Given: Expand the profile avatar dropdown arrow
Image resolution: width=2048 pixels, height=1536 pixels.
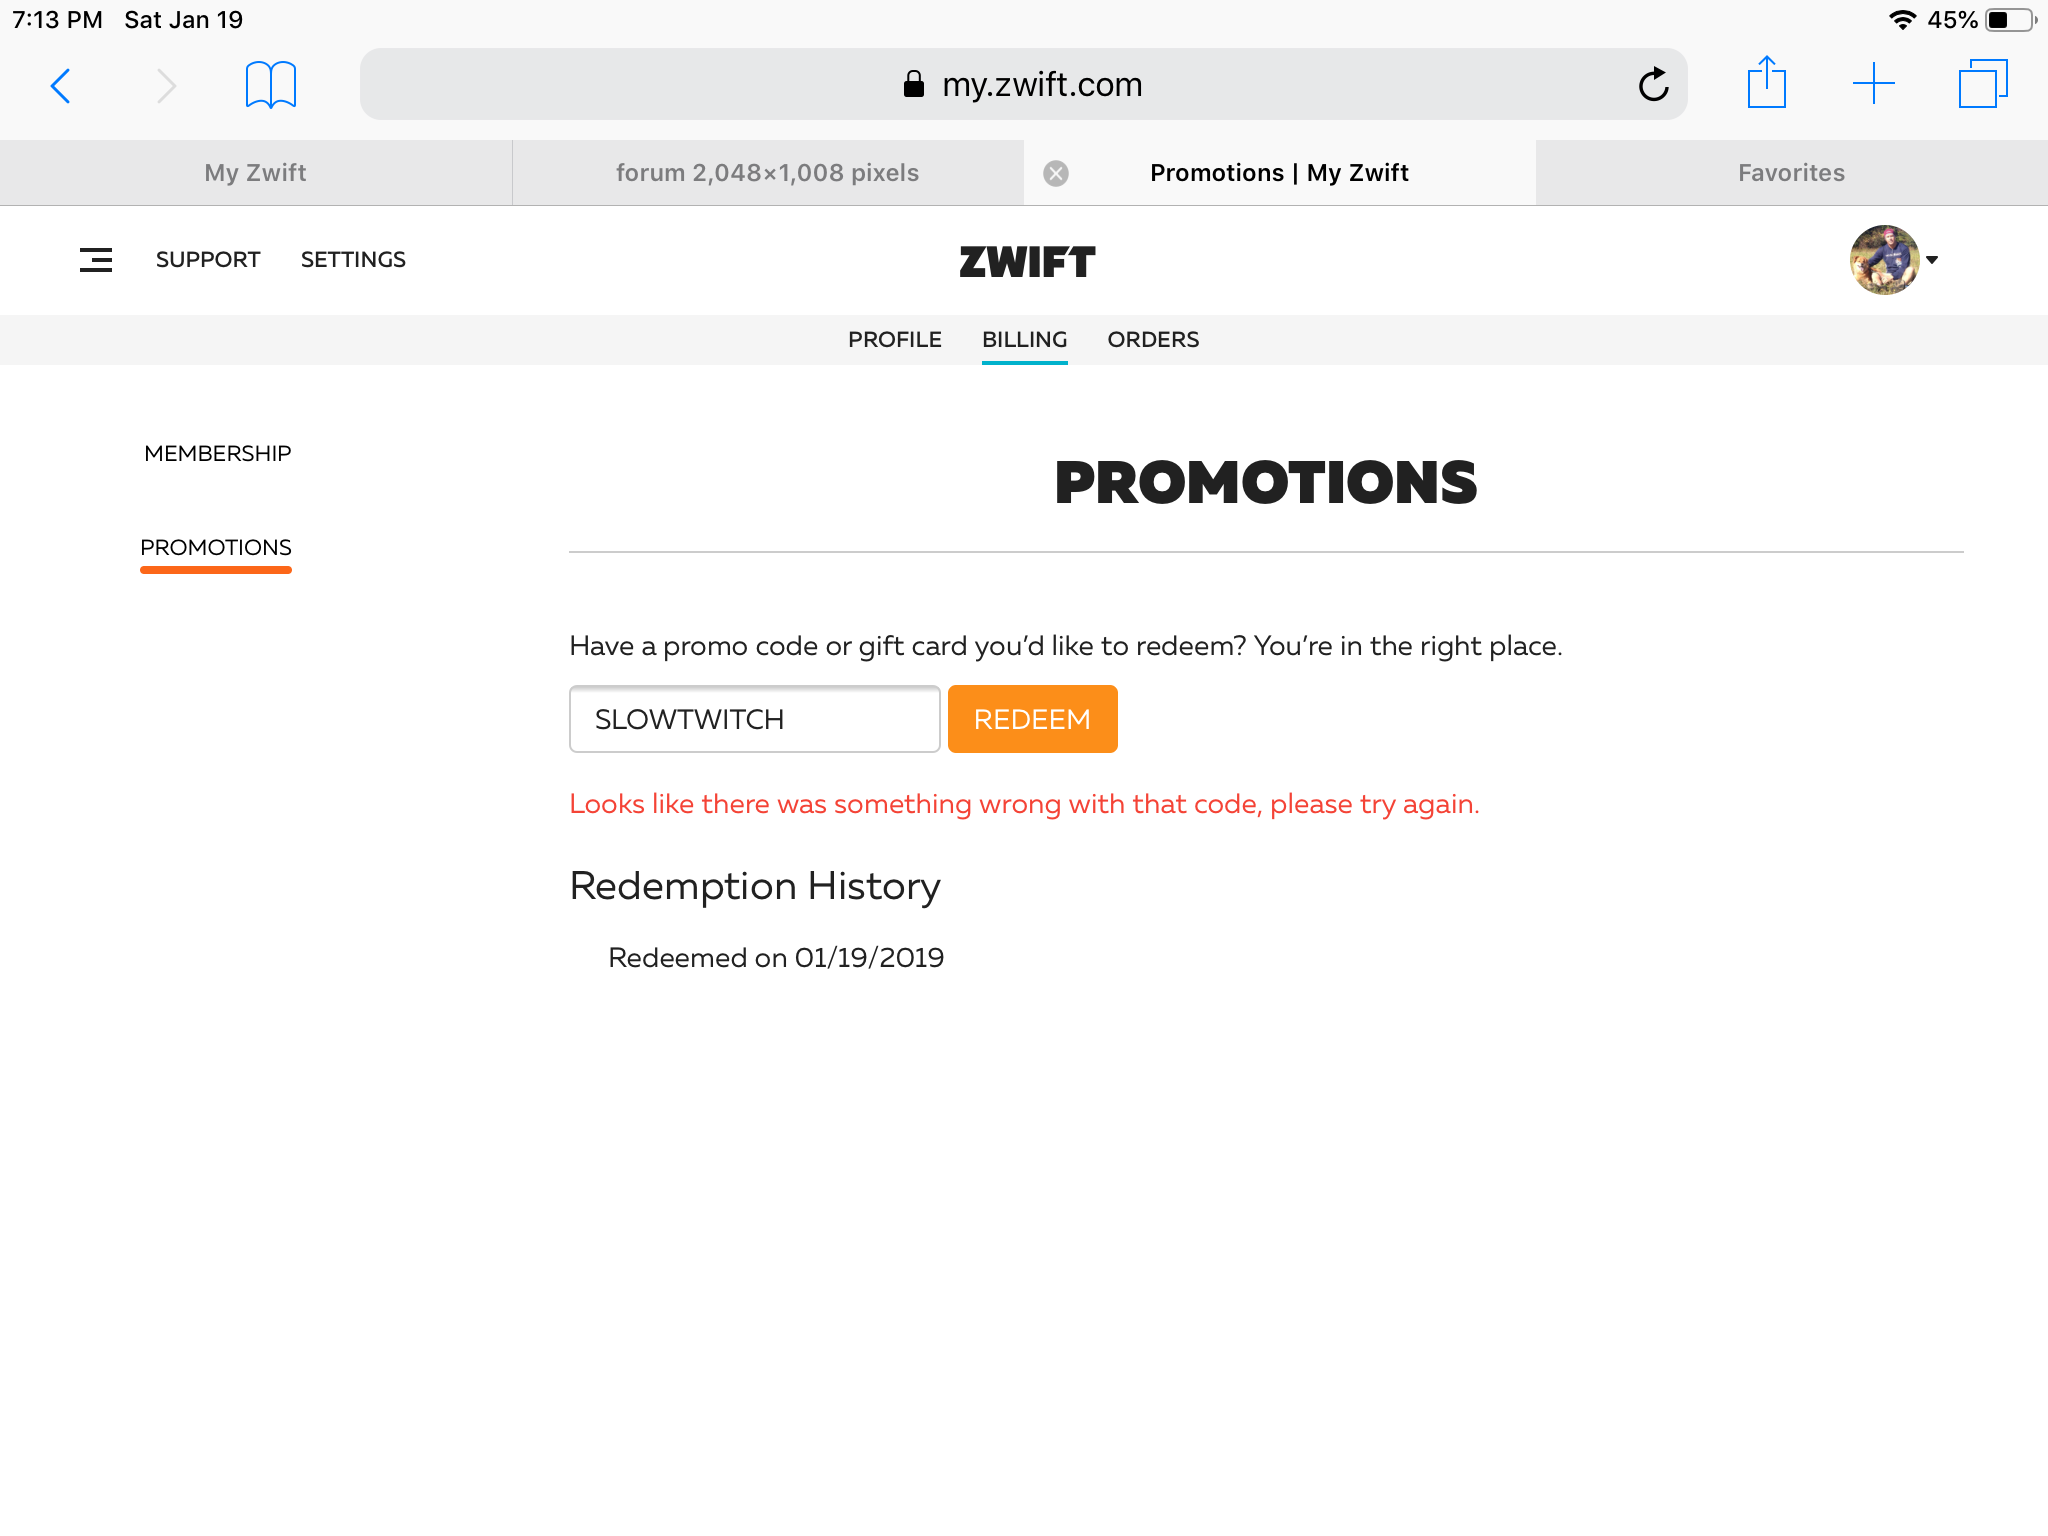Looking at the screenshot, I should pos(1932,260).
